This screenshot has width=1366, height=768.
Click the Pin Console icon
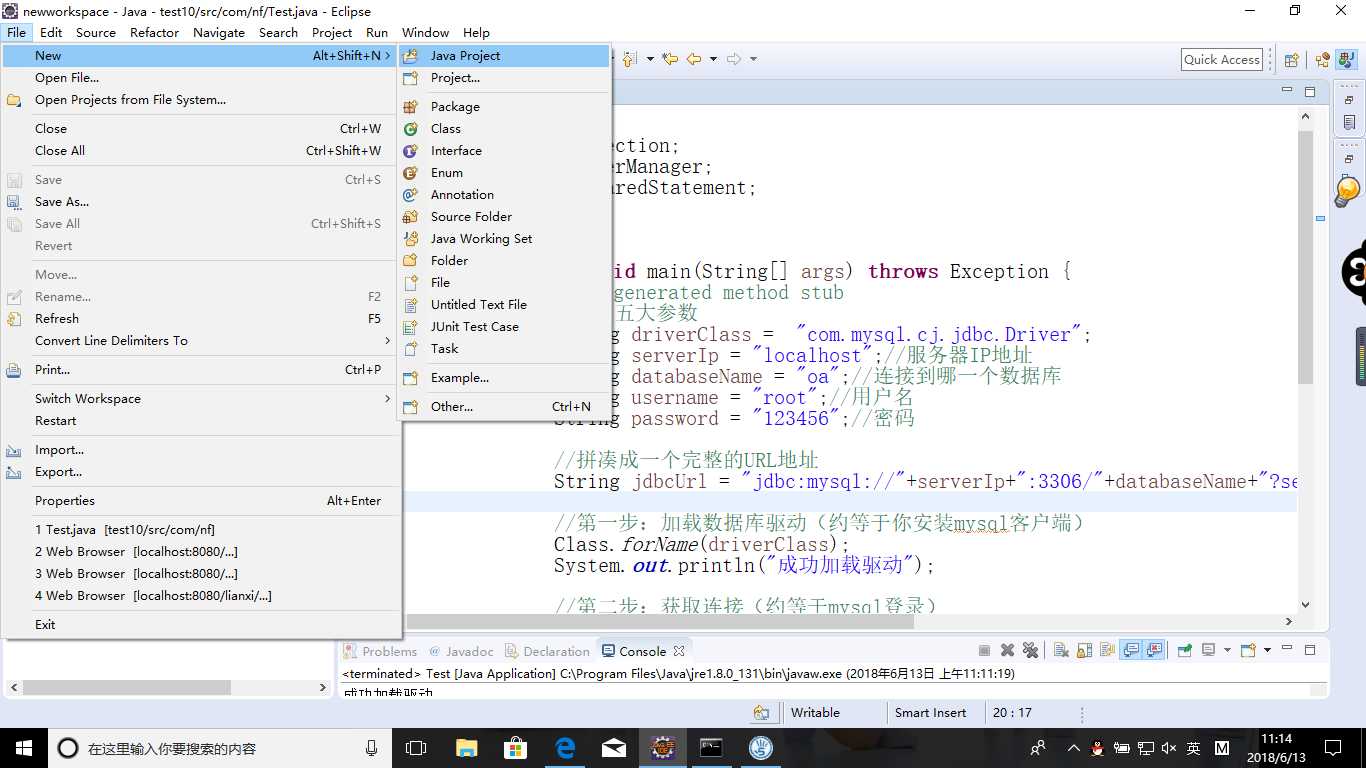pos(1184,651)
